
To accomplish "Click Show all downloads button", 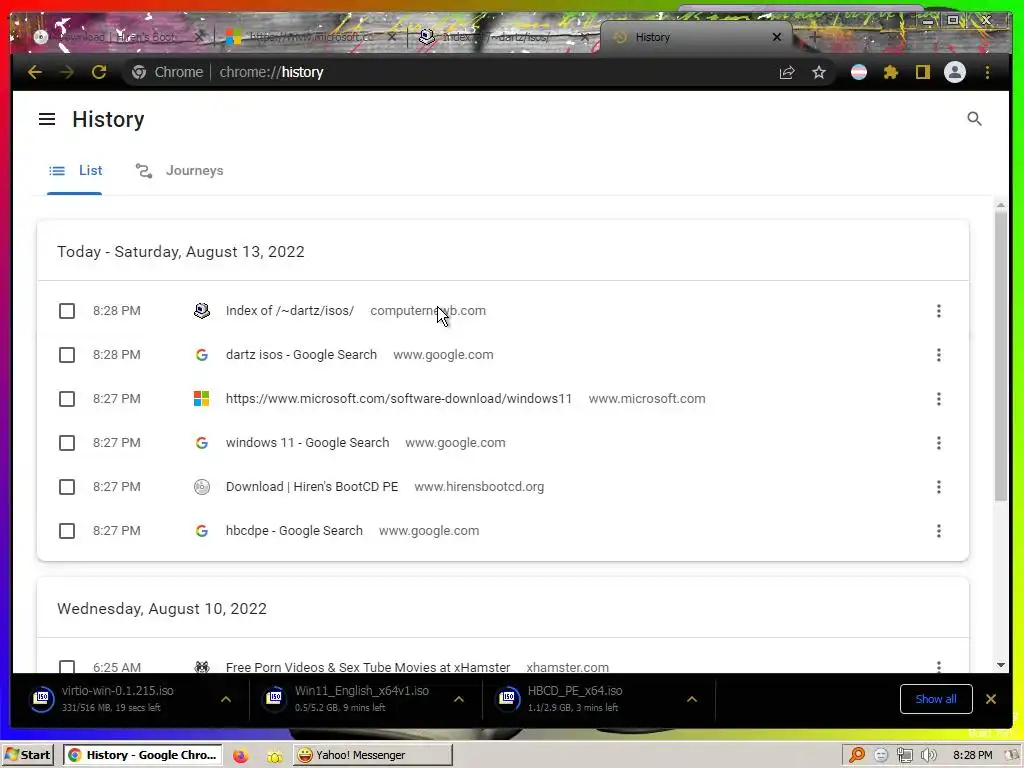I will point(936,699).
